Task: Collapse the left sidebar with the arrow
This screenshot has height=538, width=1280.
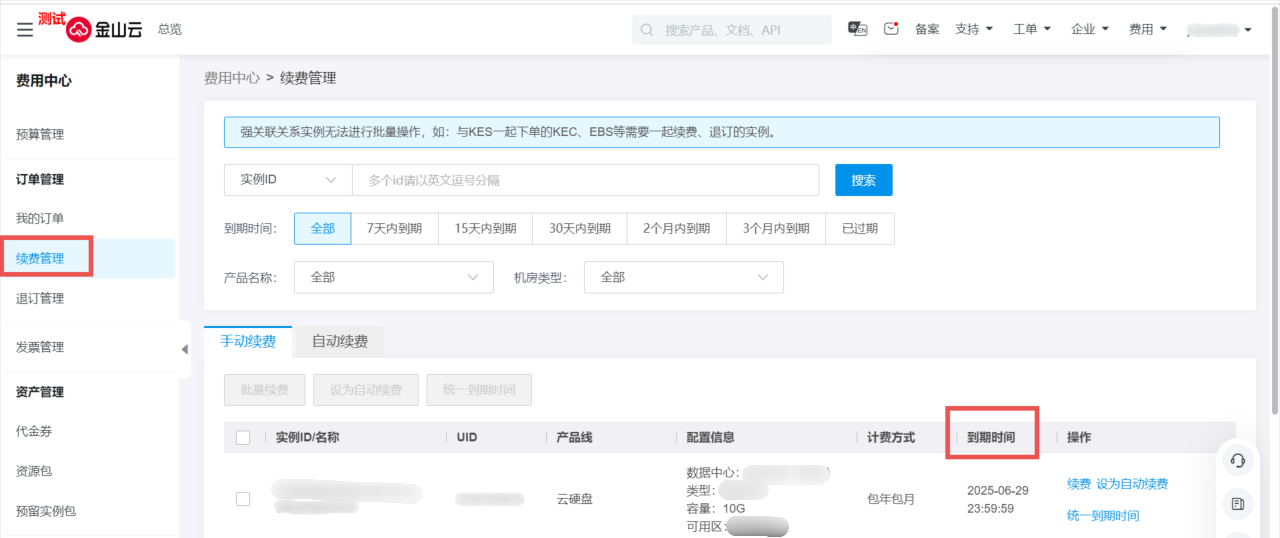Action: click(x=184, y=349)
